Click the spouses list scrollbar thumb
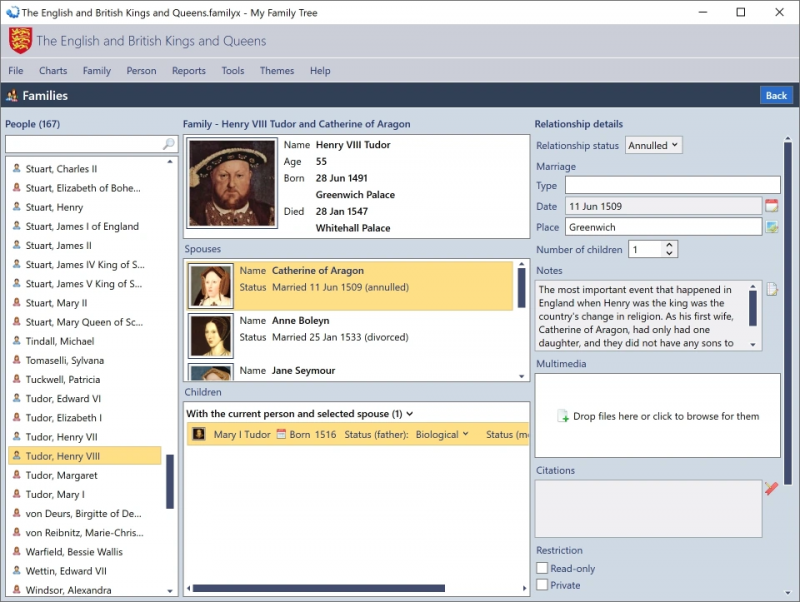 point(521,287)
